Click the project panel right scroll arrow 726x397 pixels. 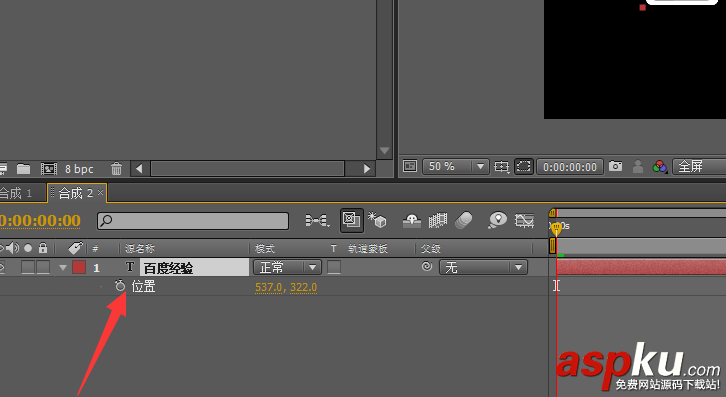[x=367, y=169]
